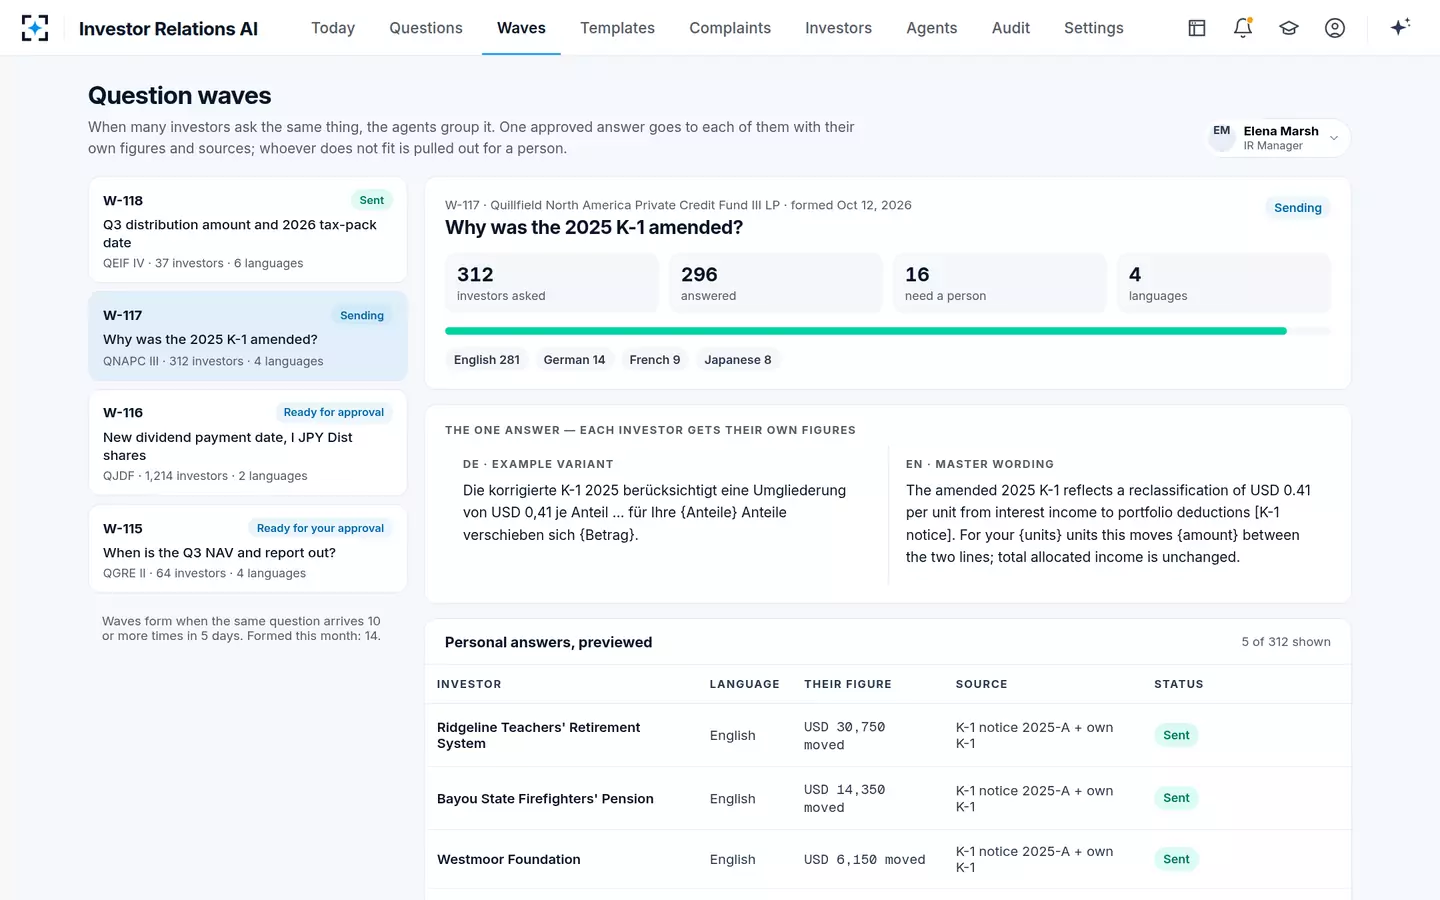Click the Sending status badge in wave header
The width and height of the screenshot is (1440, 900).
[x=1298, y=208]
